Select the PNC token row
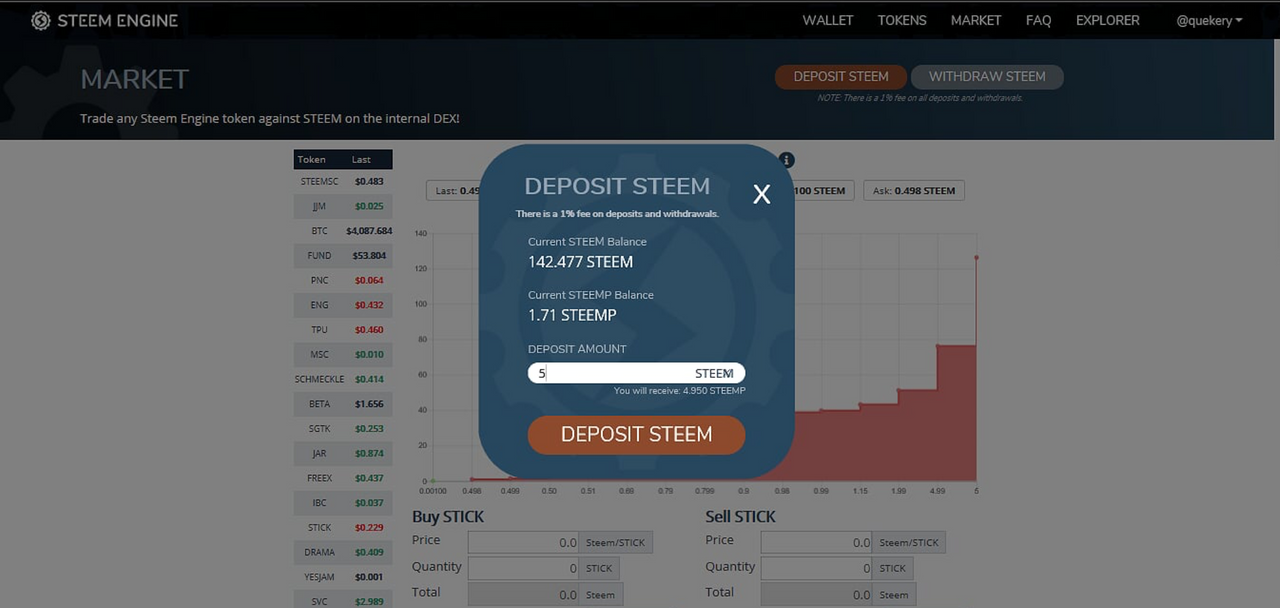The height and width of the screenshot is (608, 1280). tap(343, 281)
